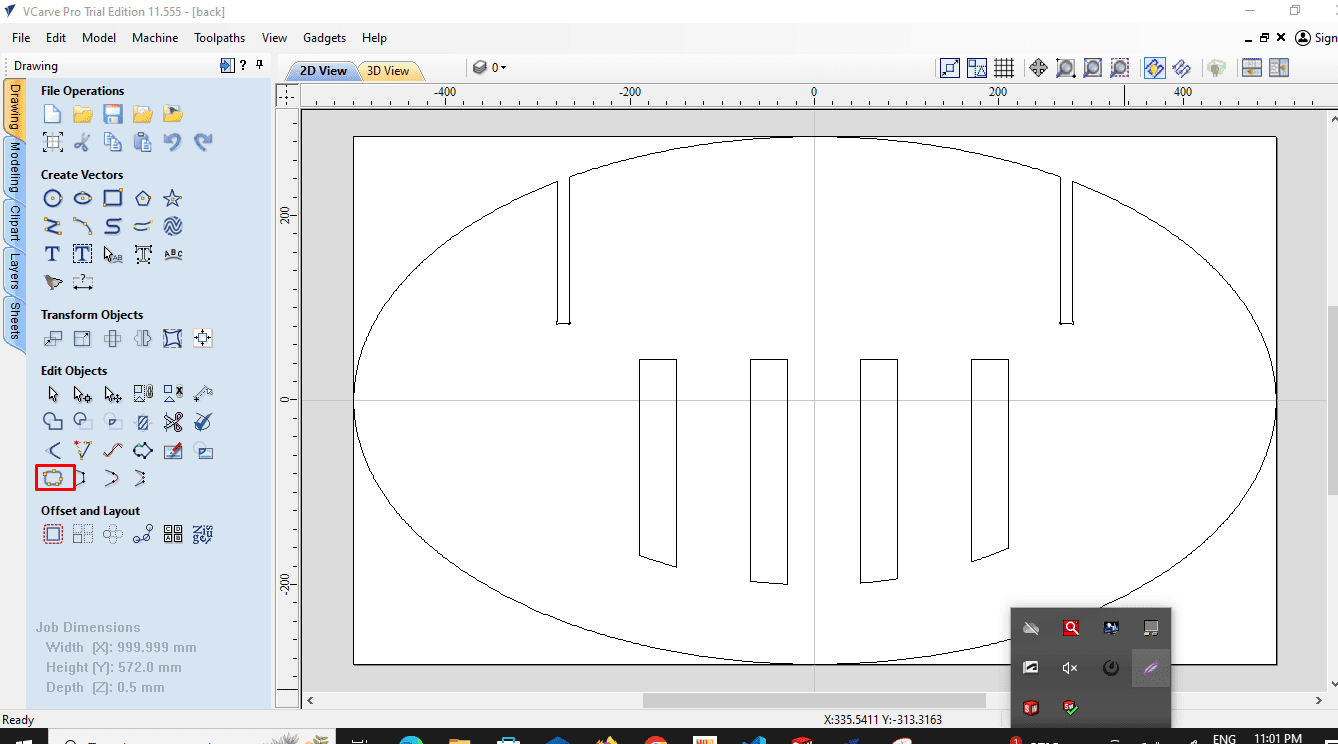
Task: Open the Sheets side tab
Action: (x=14, y=321)
